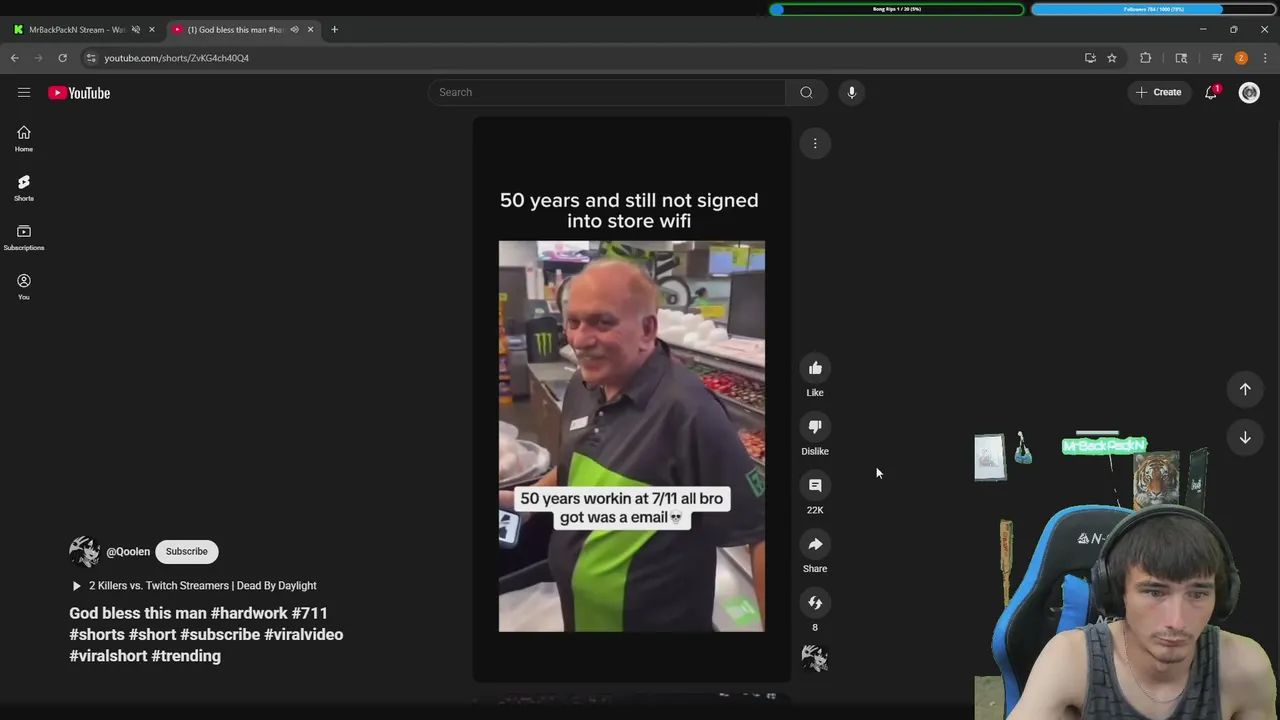This screenshot has height=720, width=1280.
Task: Click the Create button
Action: pos(1159,92)
